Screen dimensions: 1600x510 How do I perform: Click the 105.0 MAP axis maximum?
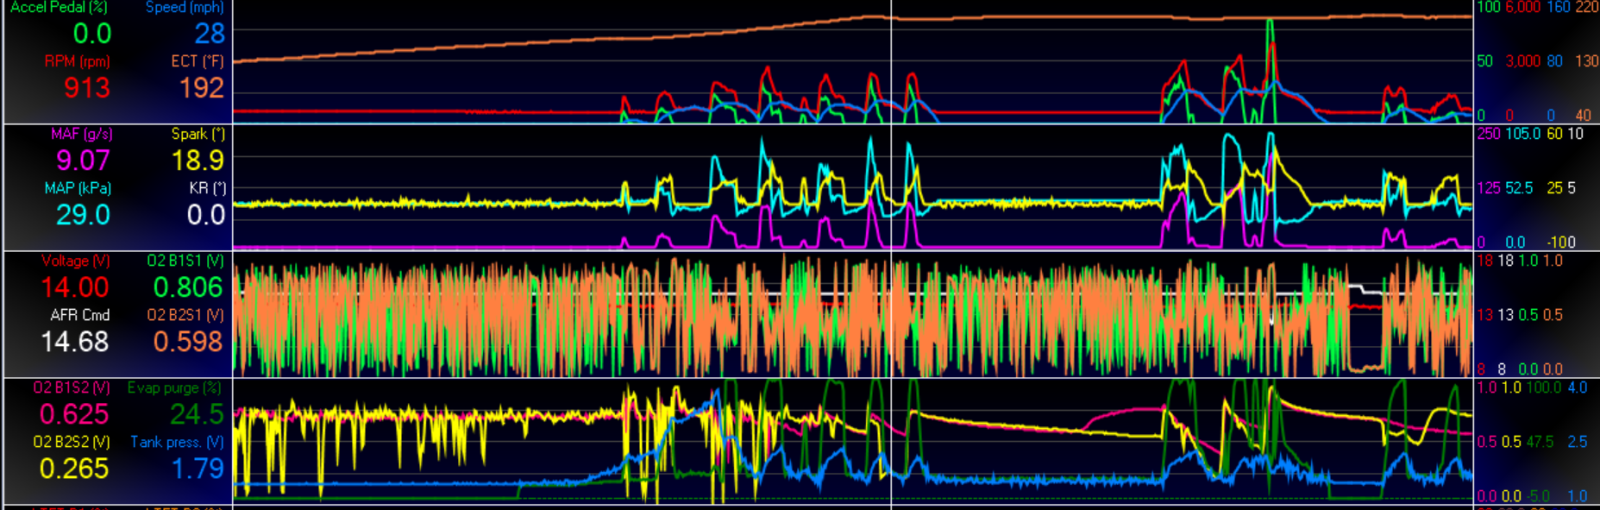(x=1523, y=134)
